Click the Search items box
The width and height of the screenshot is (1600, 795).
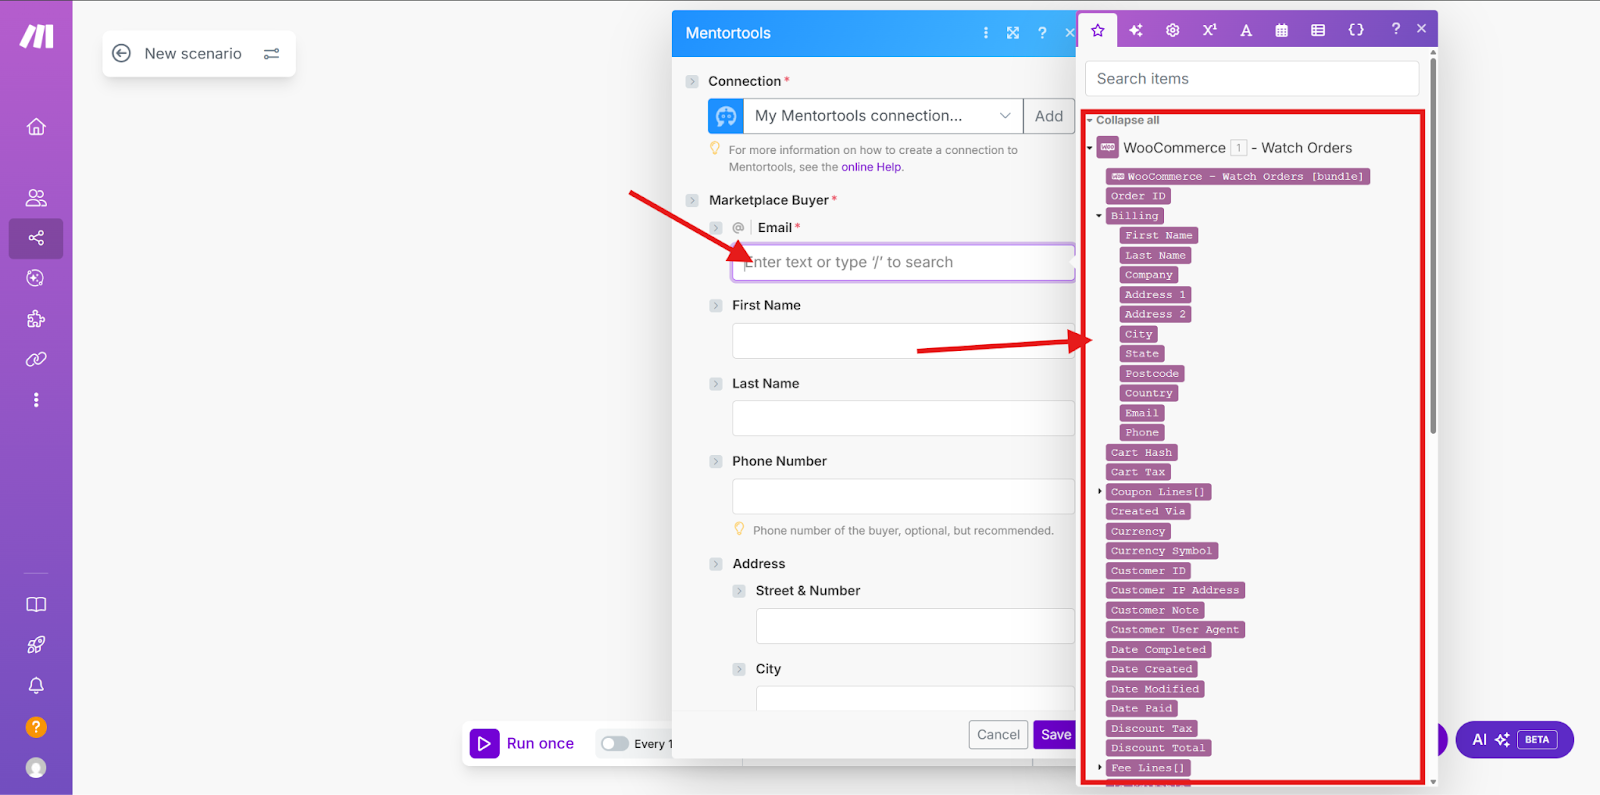point(1252,79)
